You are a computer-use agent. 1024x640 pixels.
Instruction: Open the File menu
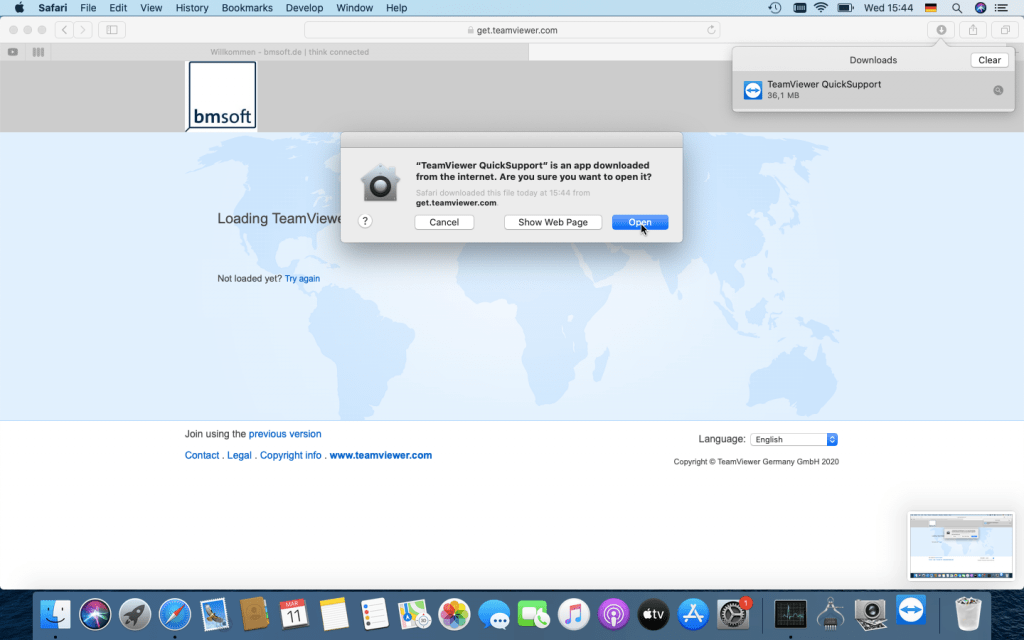[88, 8]
